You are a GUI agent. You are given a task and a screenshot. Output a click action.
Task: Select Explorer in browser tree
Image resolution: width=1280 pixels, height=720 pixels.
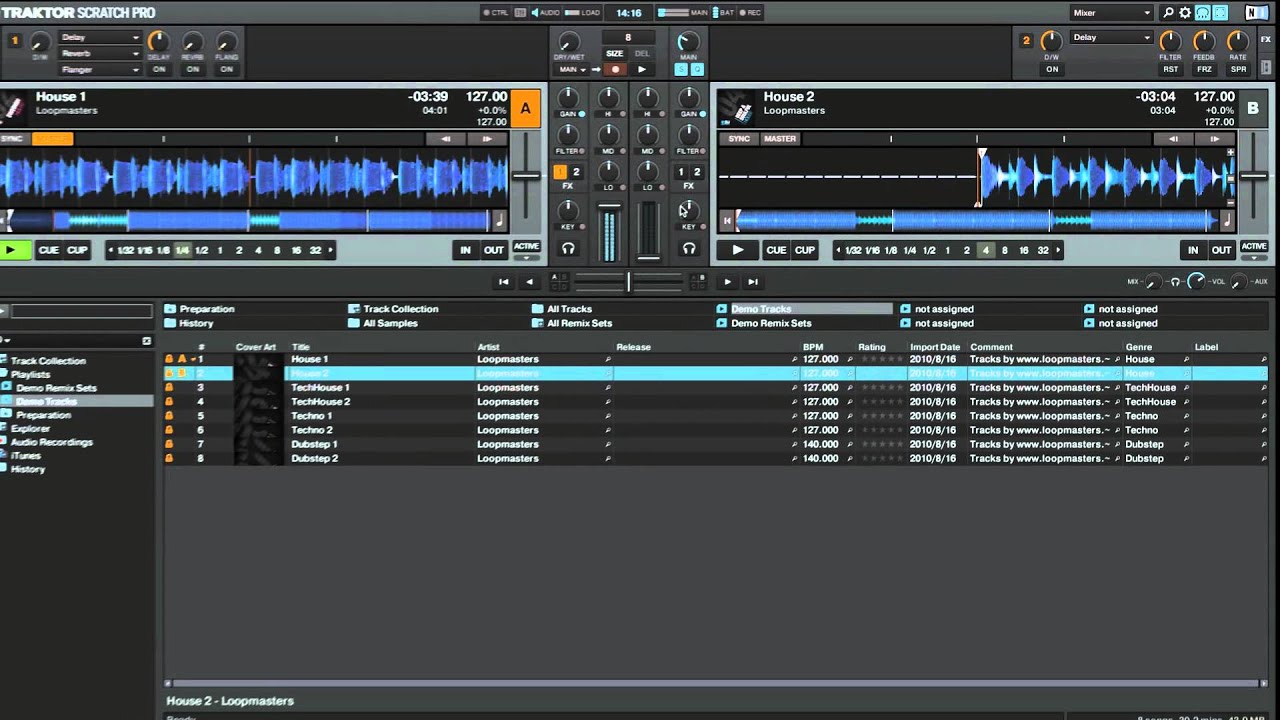coord(30,428)
